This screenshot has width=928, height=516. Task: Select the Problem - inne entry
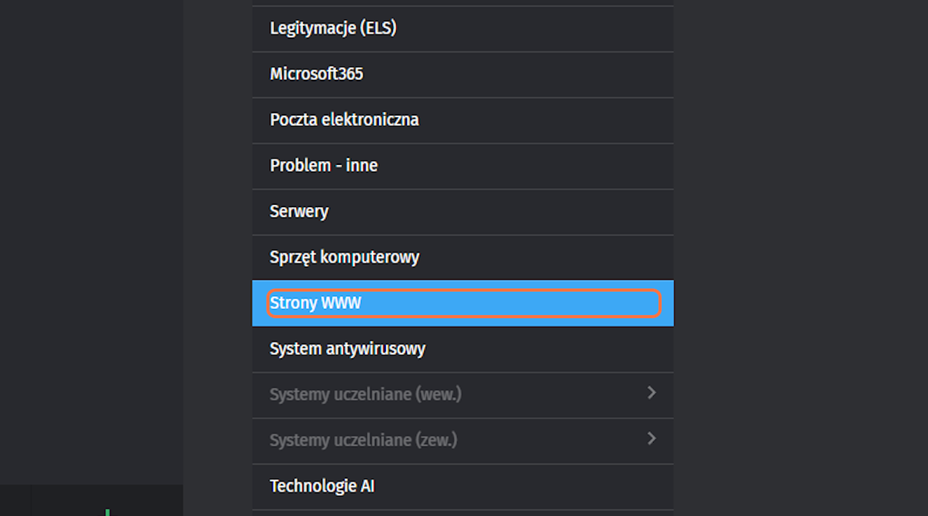(x=323, y=166)
